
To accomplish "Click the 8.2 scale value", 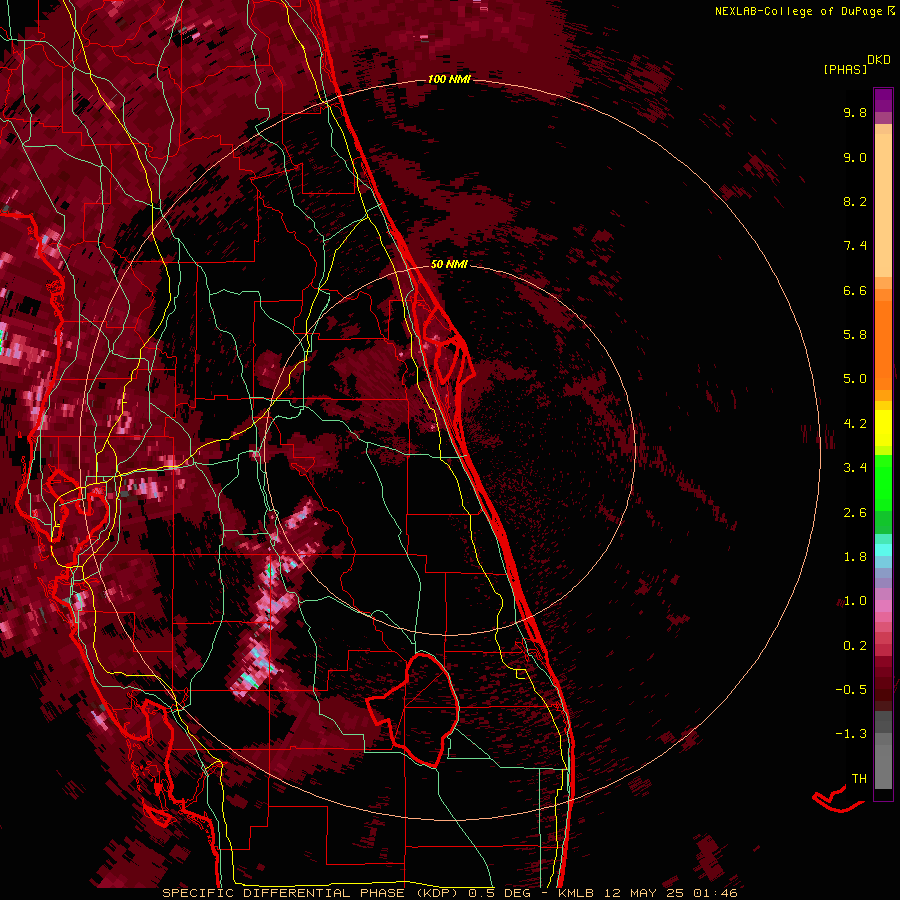I will (x=855, y=201).
